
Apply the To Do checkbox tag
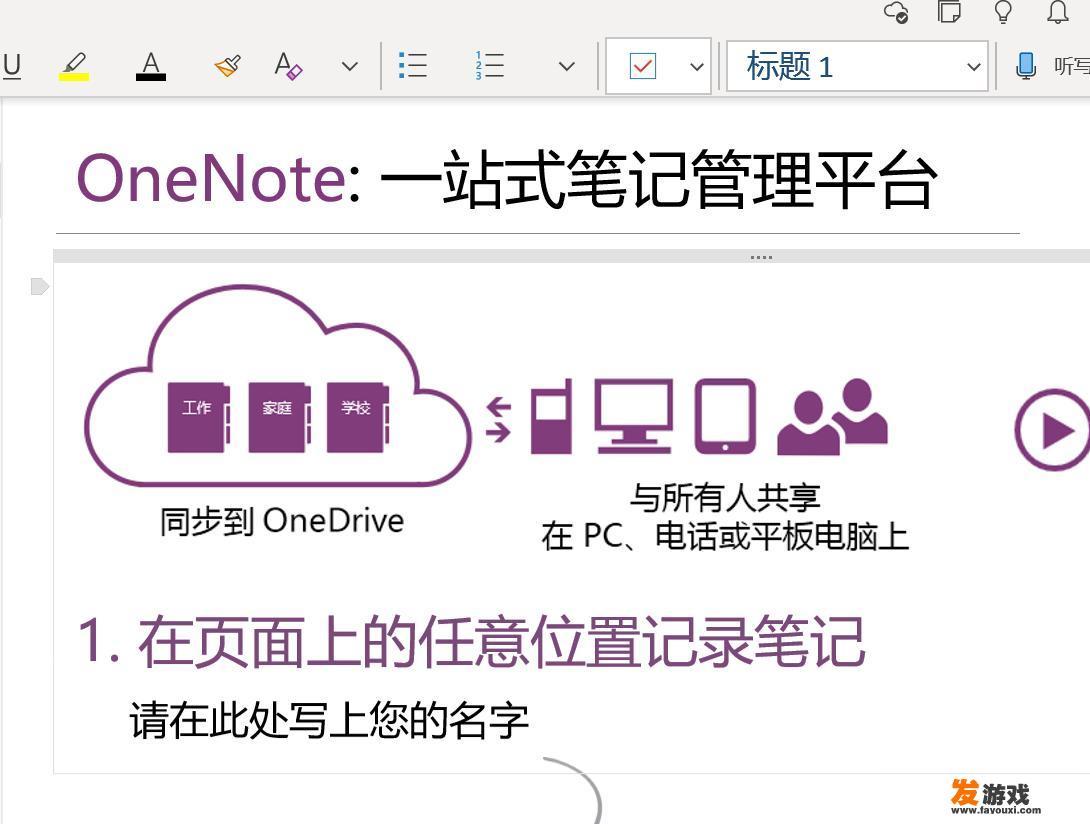(x=642, y=67)
